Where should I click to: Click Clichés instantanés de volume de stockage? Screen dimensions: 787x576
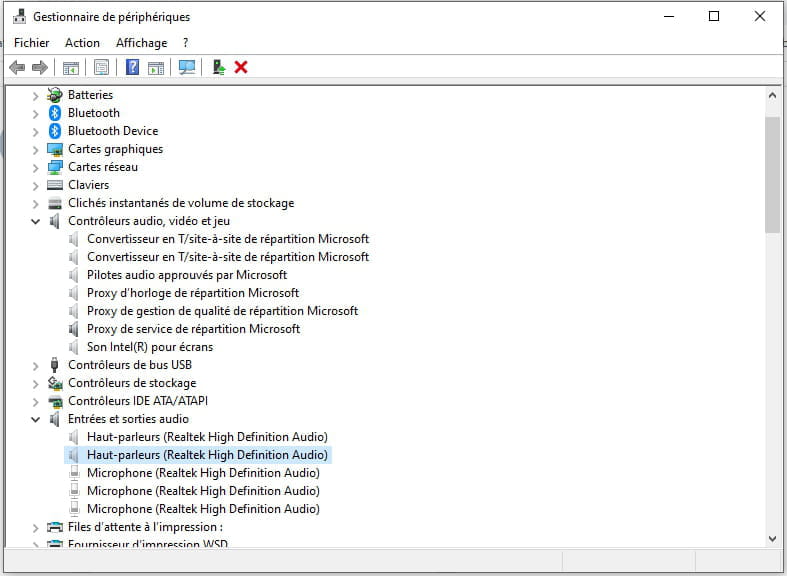pyautogui.click(x=181, y=203)
